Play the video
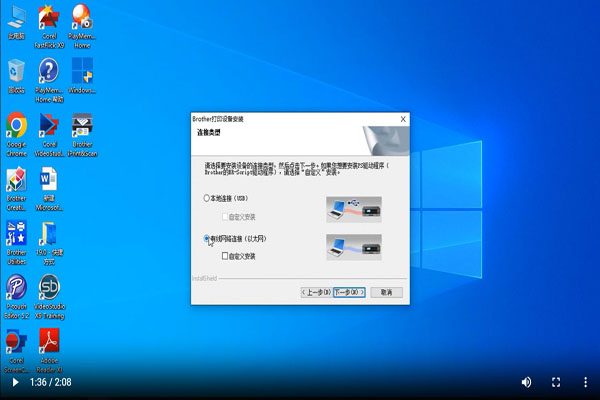 pyautogui.click(x=15, y=382)
